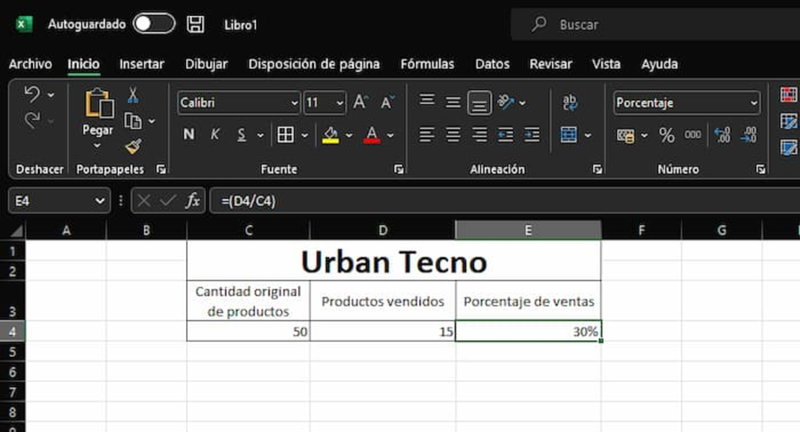Image resolution: width=800 pixels, height=432 pixels.
Task: Toggle the Autoguardado switch
Action: [154, 24]
